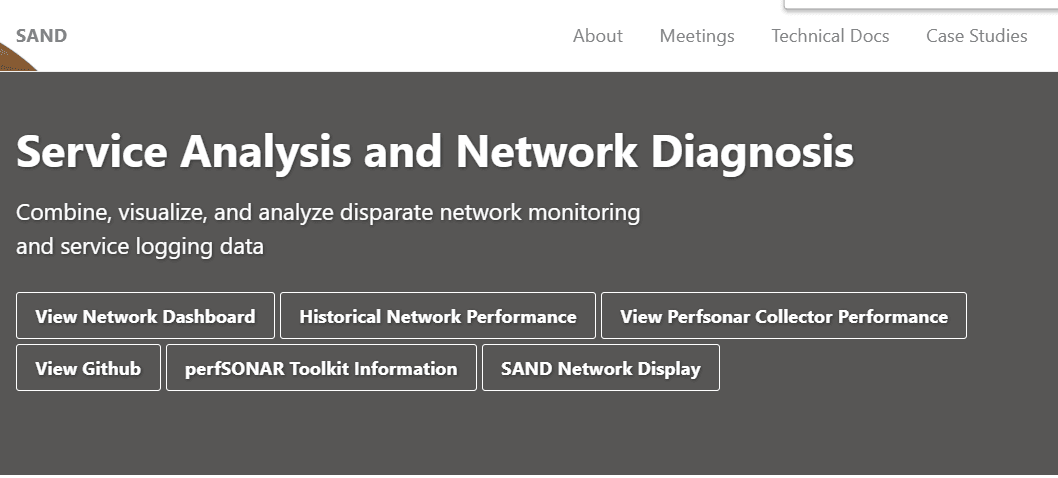
Task: Click the View Network Dashboard button
Action: 145,316
